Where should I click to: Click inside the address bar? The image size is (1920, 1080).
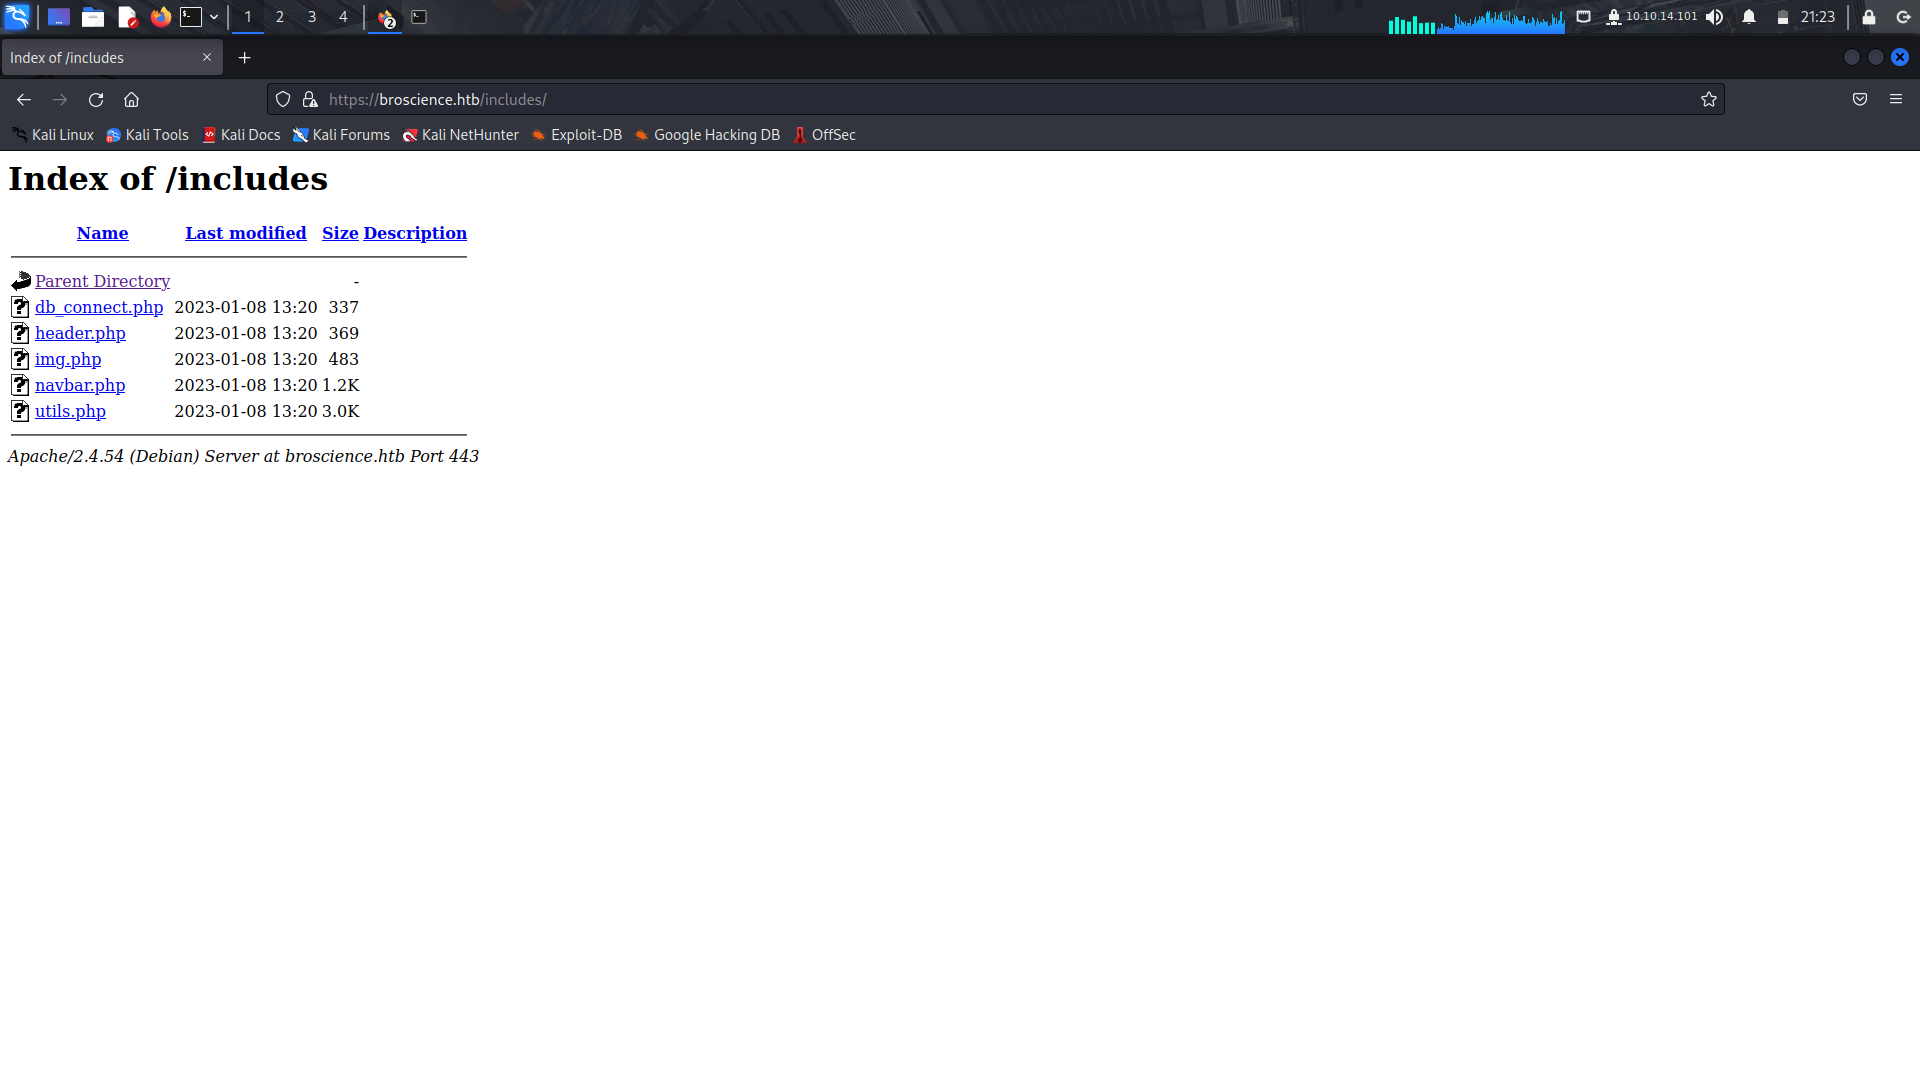[x=700, y=99]
